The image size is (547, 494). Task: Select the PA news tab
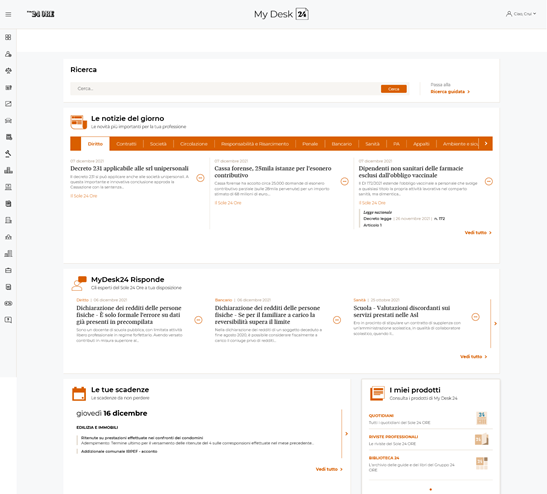[x=396, y=144]
